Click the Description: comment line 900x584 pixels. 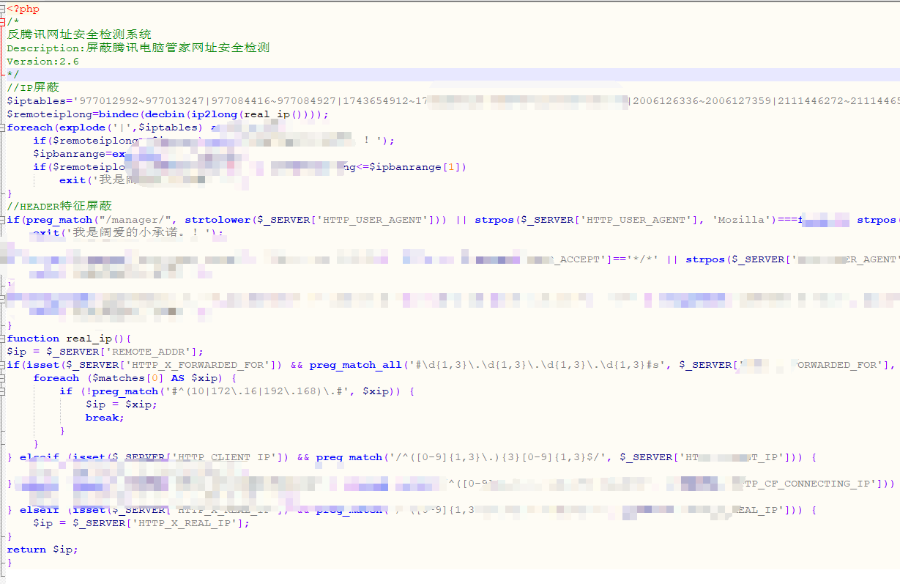[x=138, y=48]
